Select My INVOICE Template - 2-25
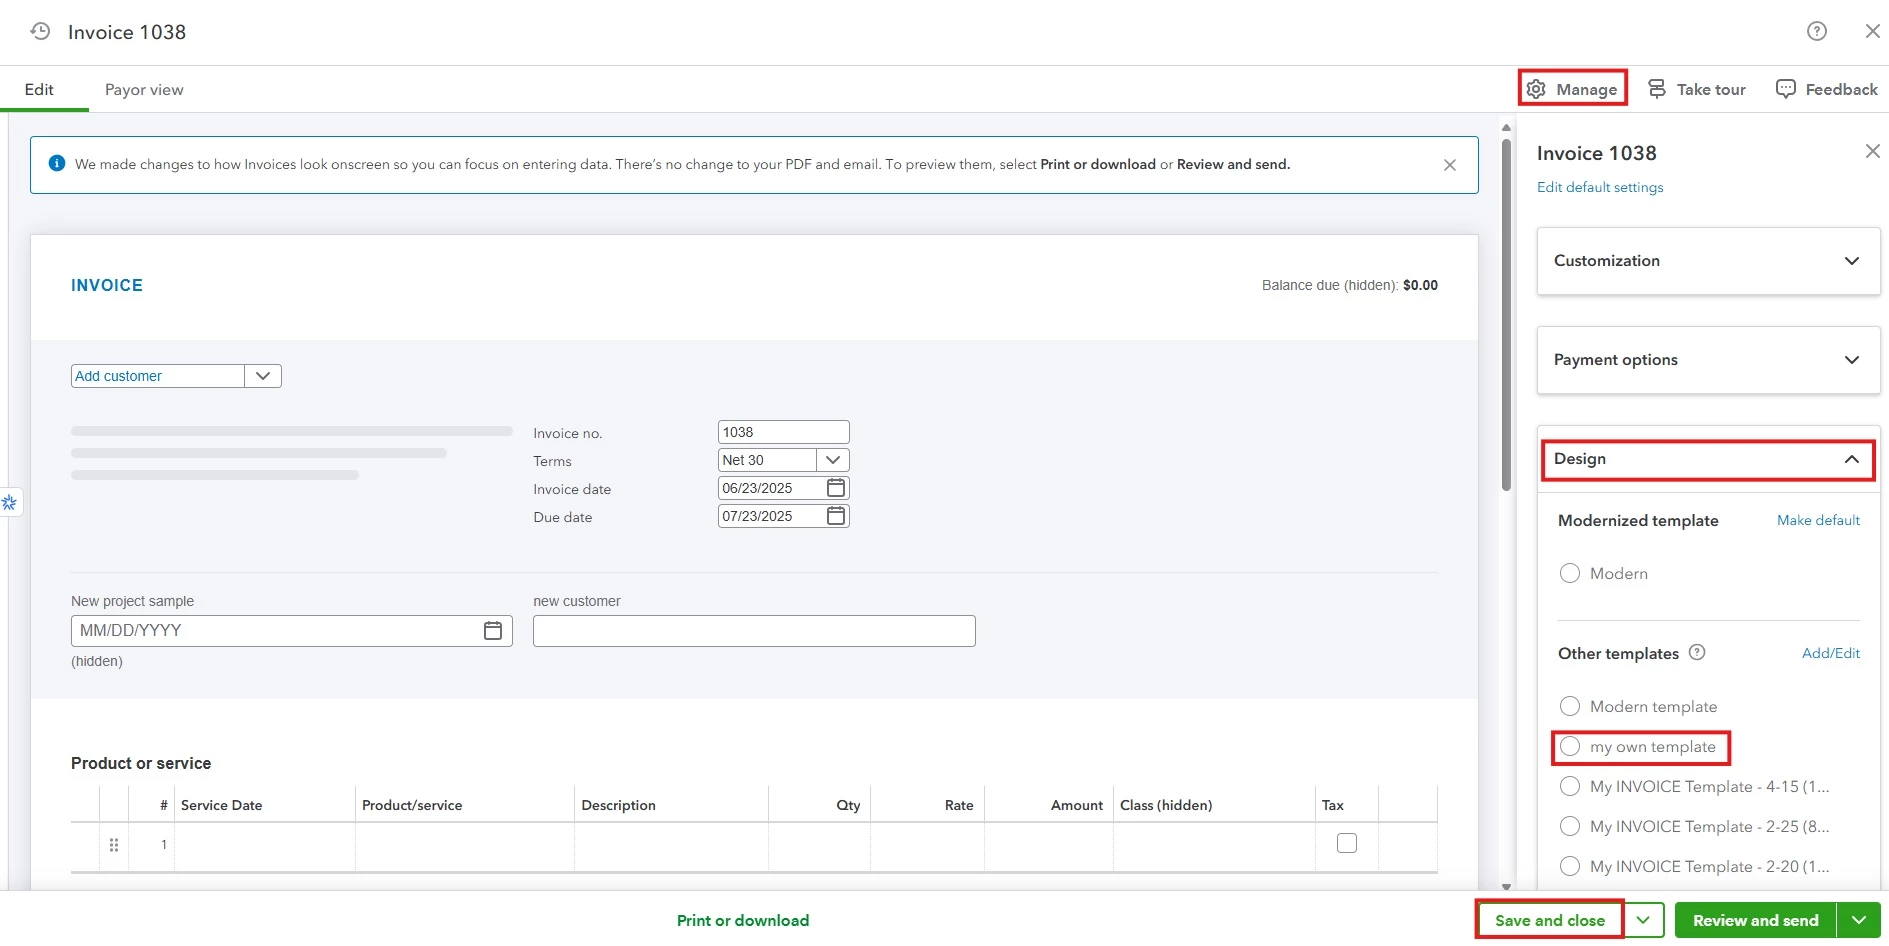This screenshot has width=1889, height=946. pos(1570,826)
